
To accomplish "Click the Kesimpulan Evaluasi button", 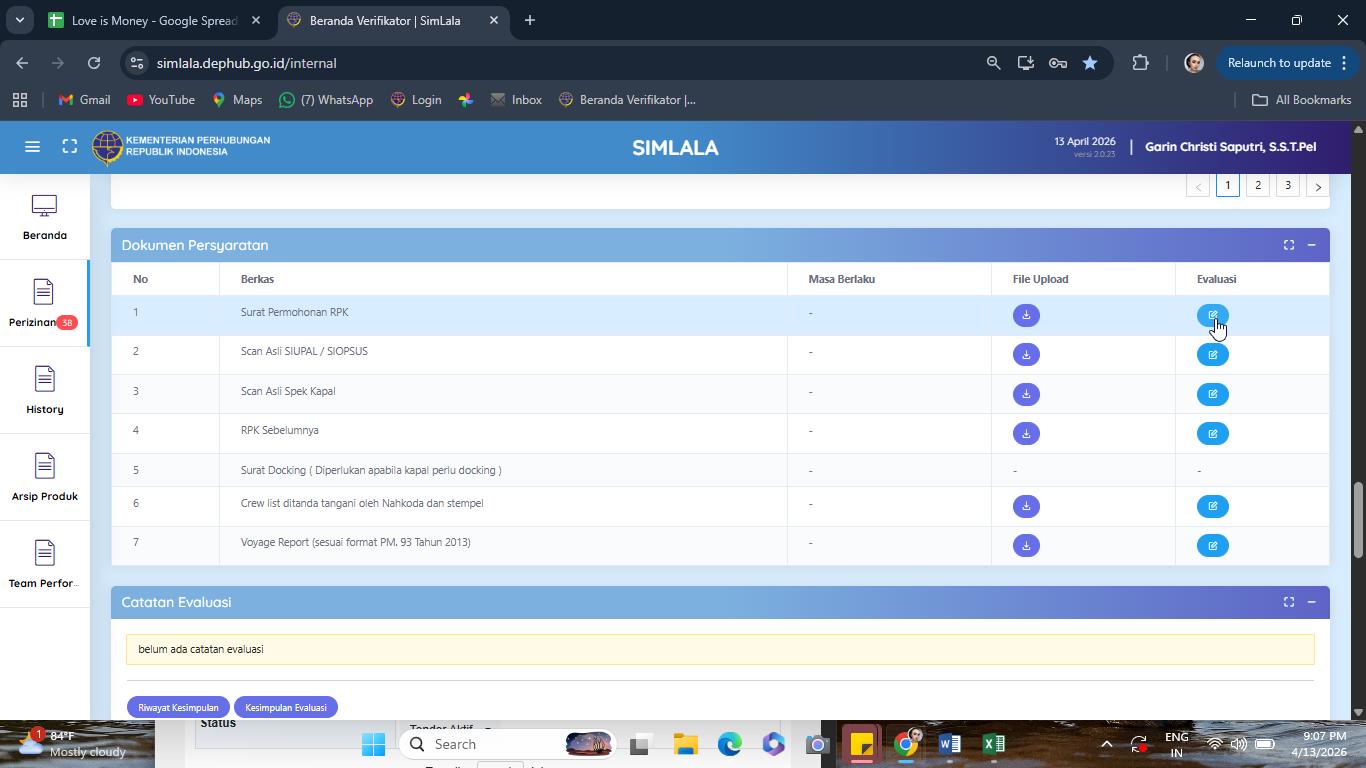I will pyautogui.click(x=286, y=707).
